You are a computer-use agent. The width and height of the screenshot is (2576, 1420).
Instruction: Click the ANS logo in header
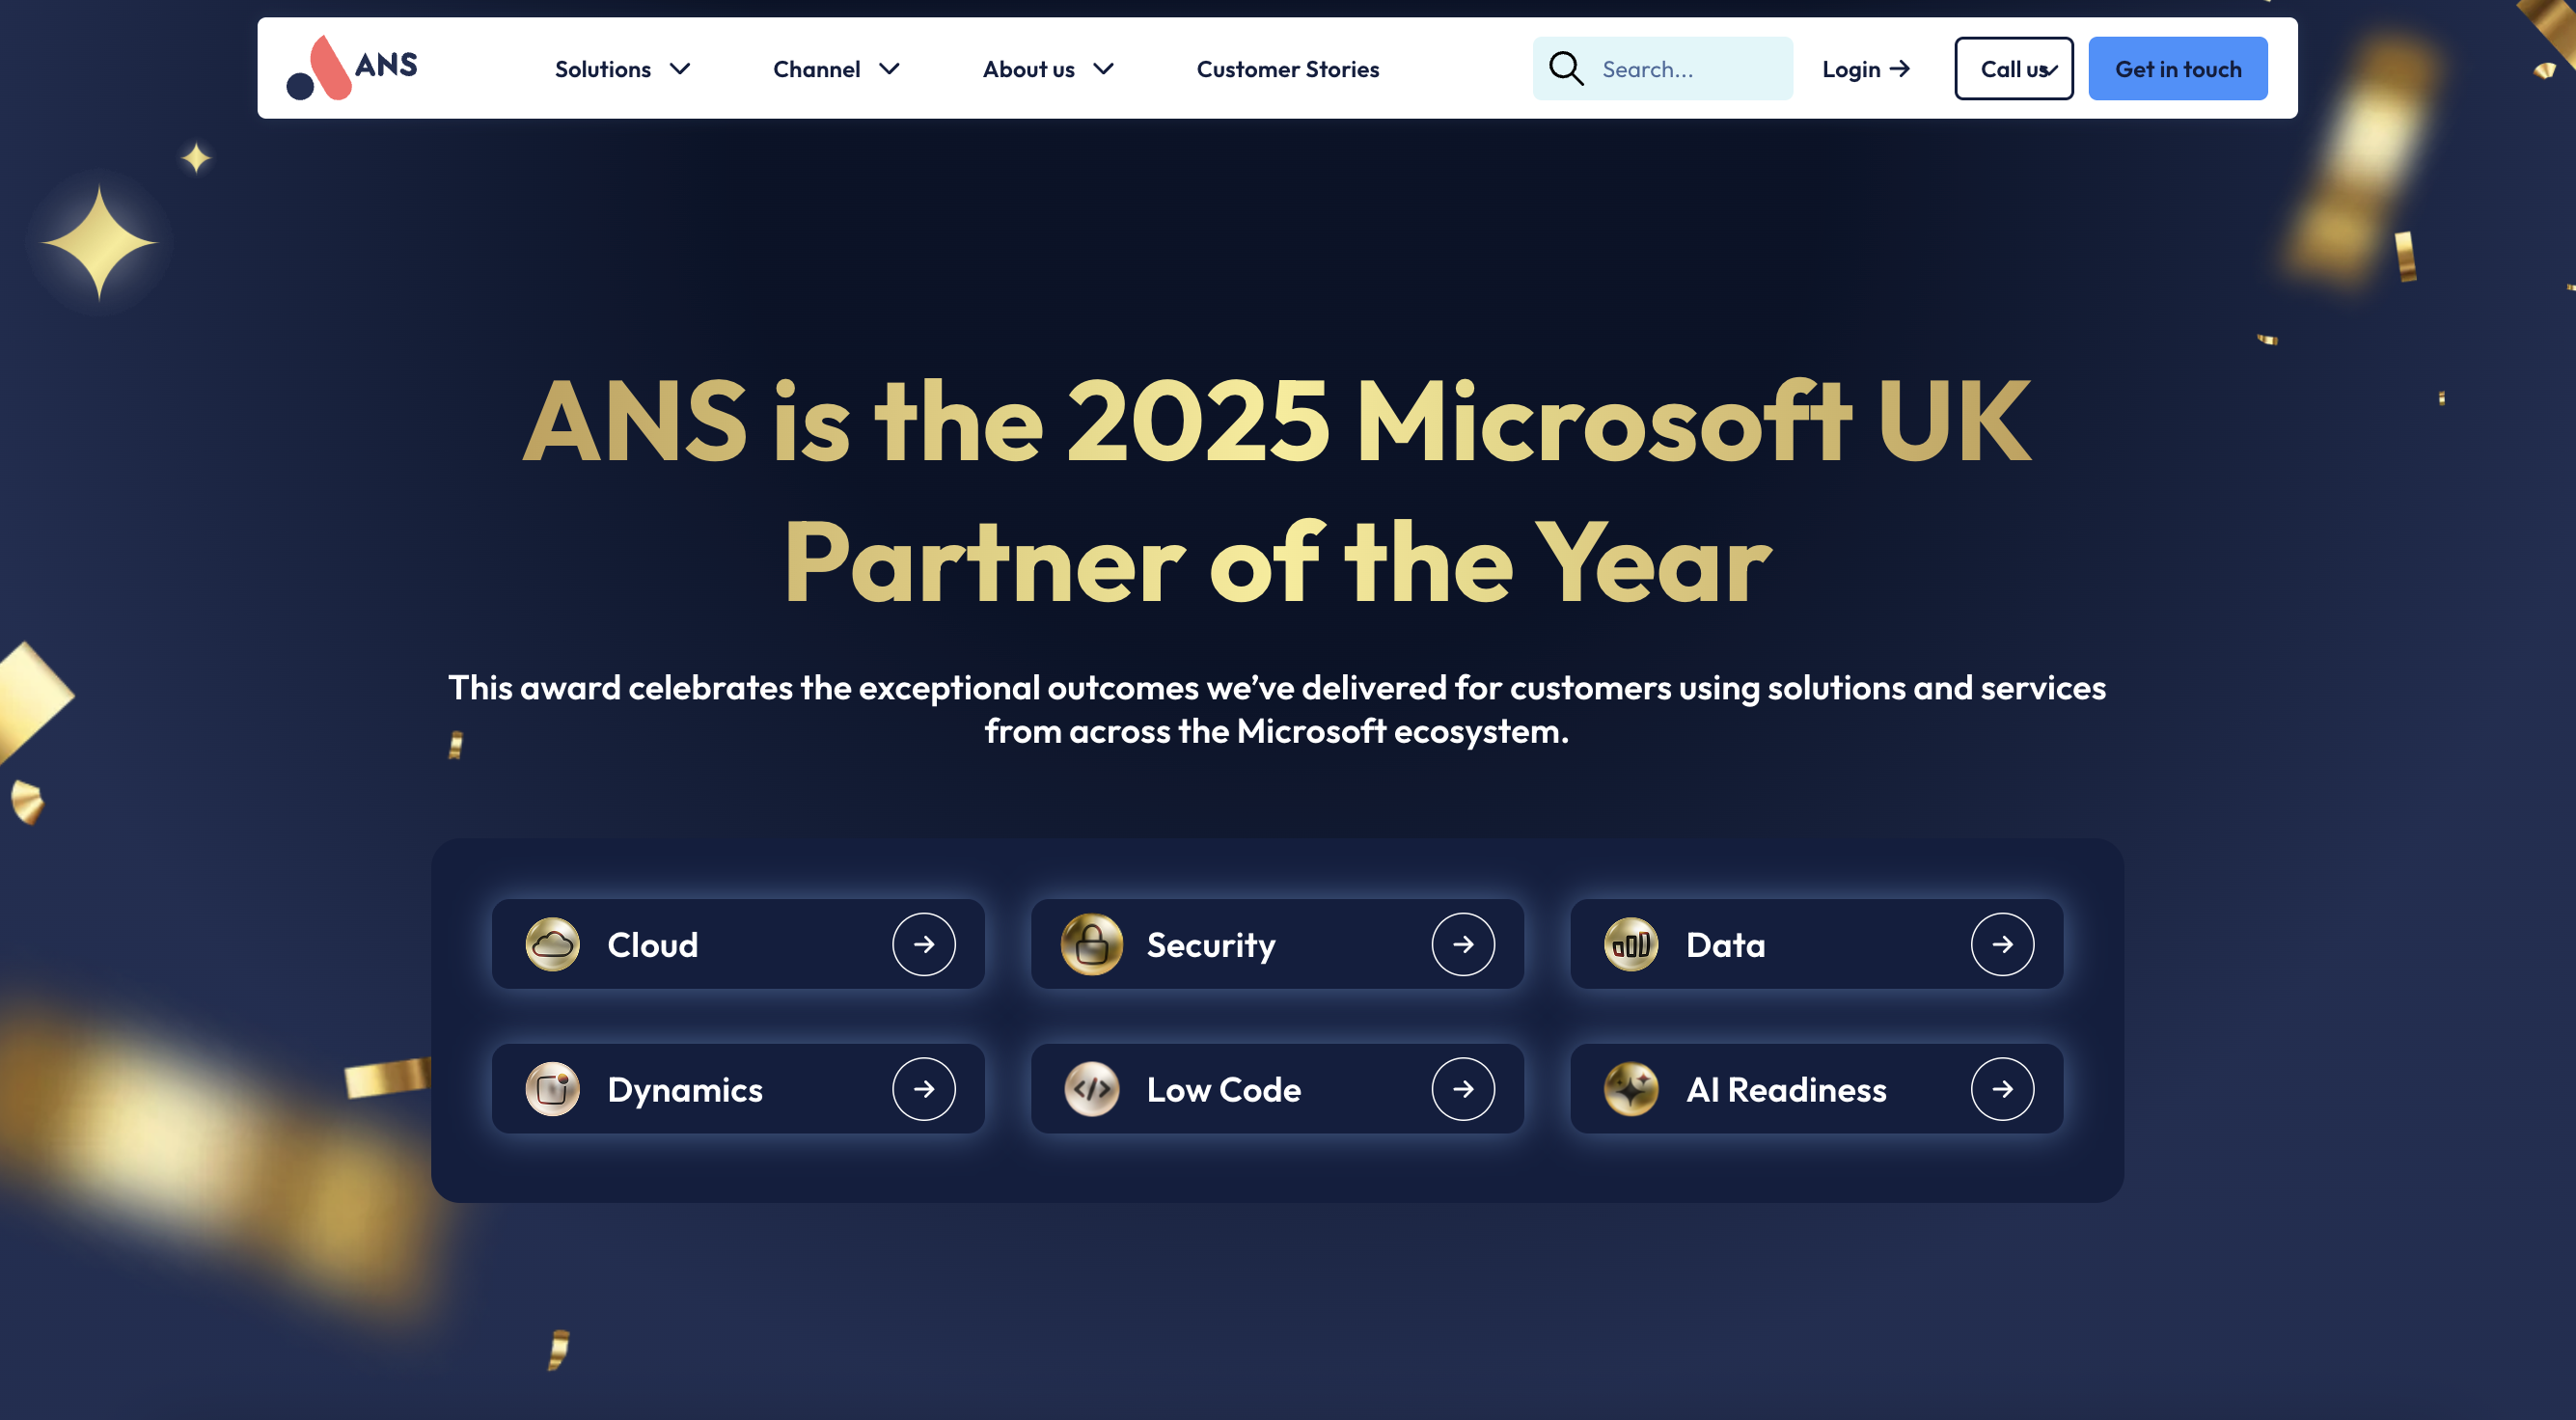pyautogui.click(x=351, y=68)
